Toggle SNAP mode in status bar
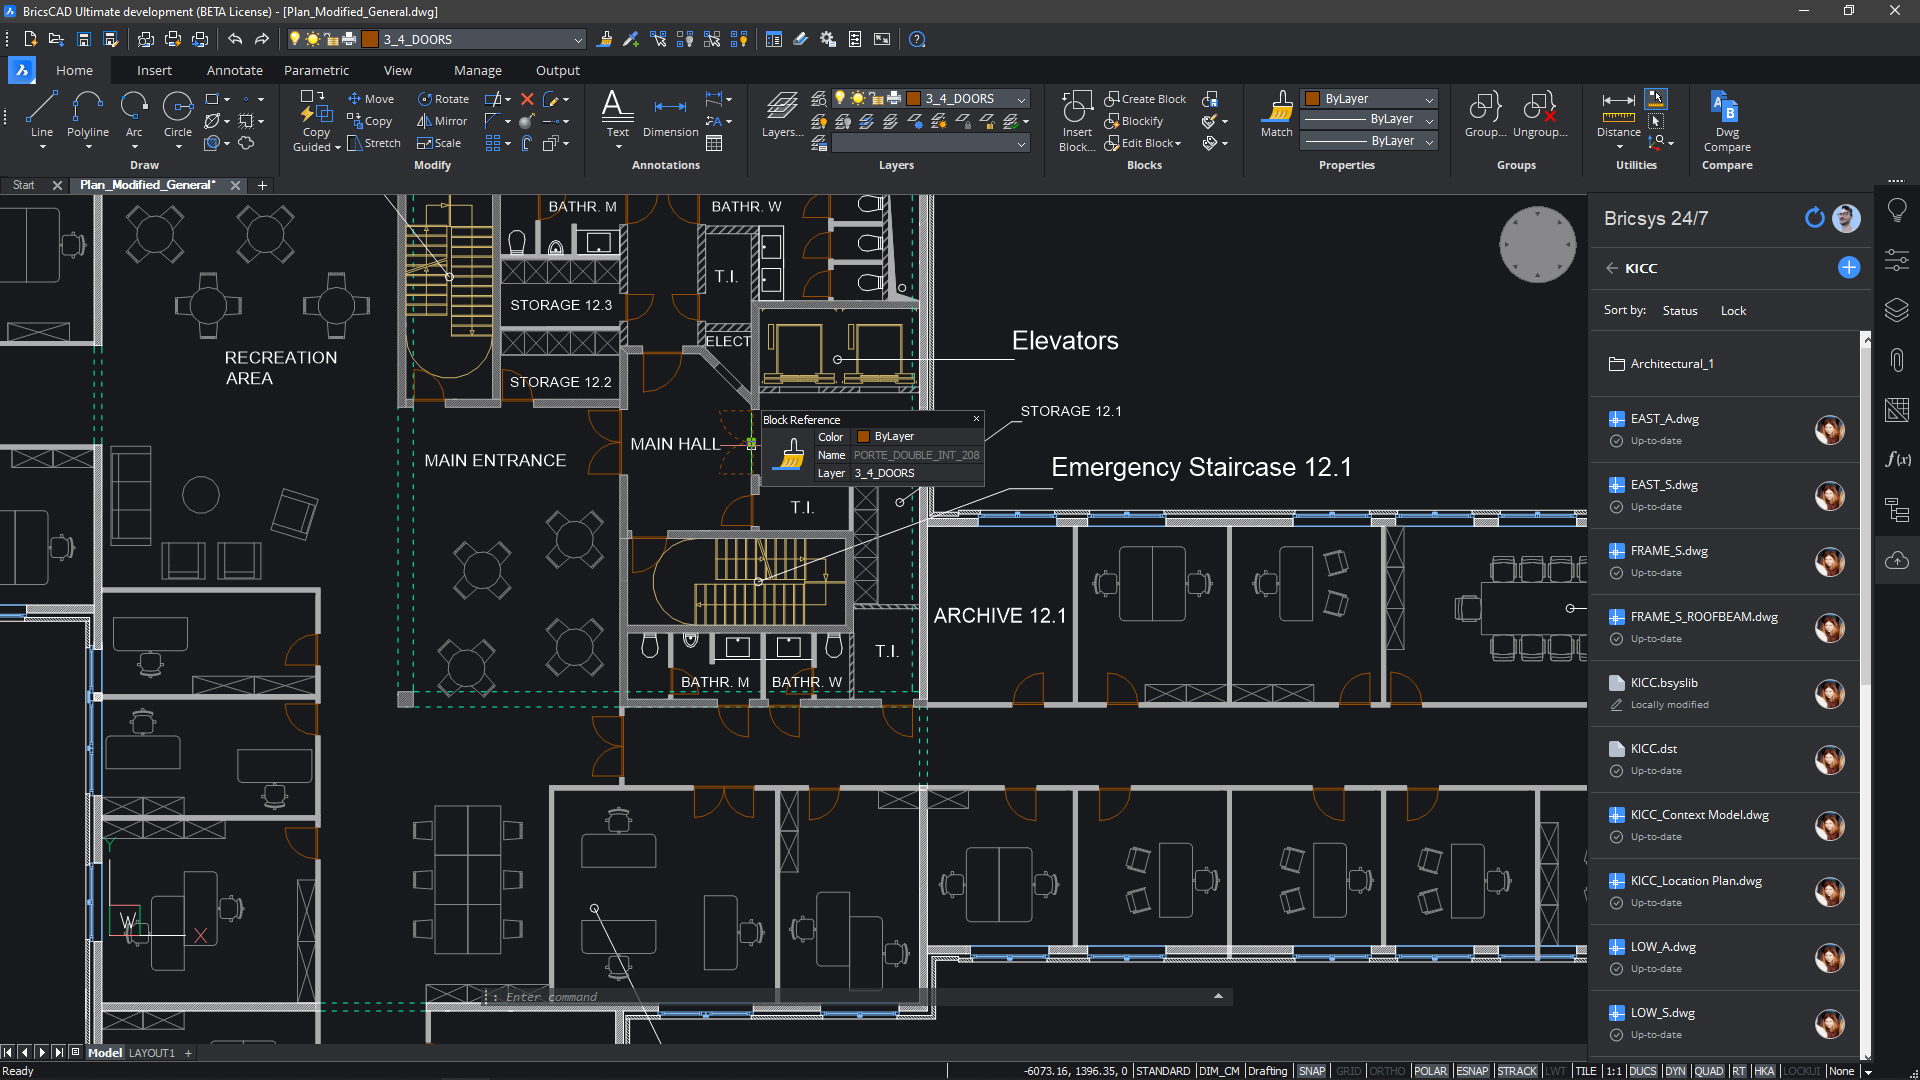Image resolution: width=1920 pixels, height=1080 pixels. pos(1315,1071)
